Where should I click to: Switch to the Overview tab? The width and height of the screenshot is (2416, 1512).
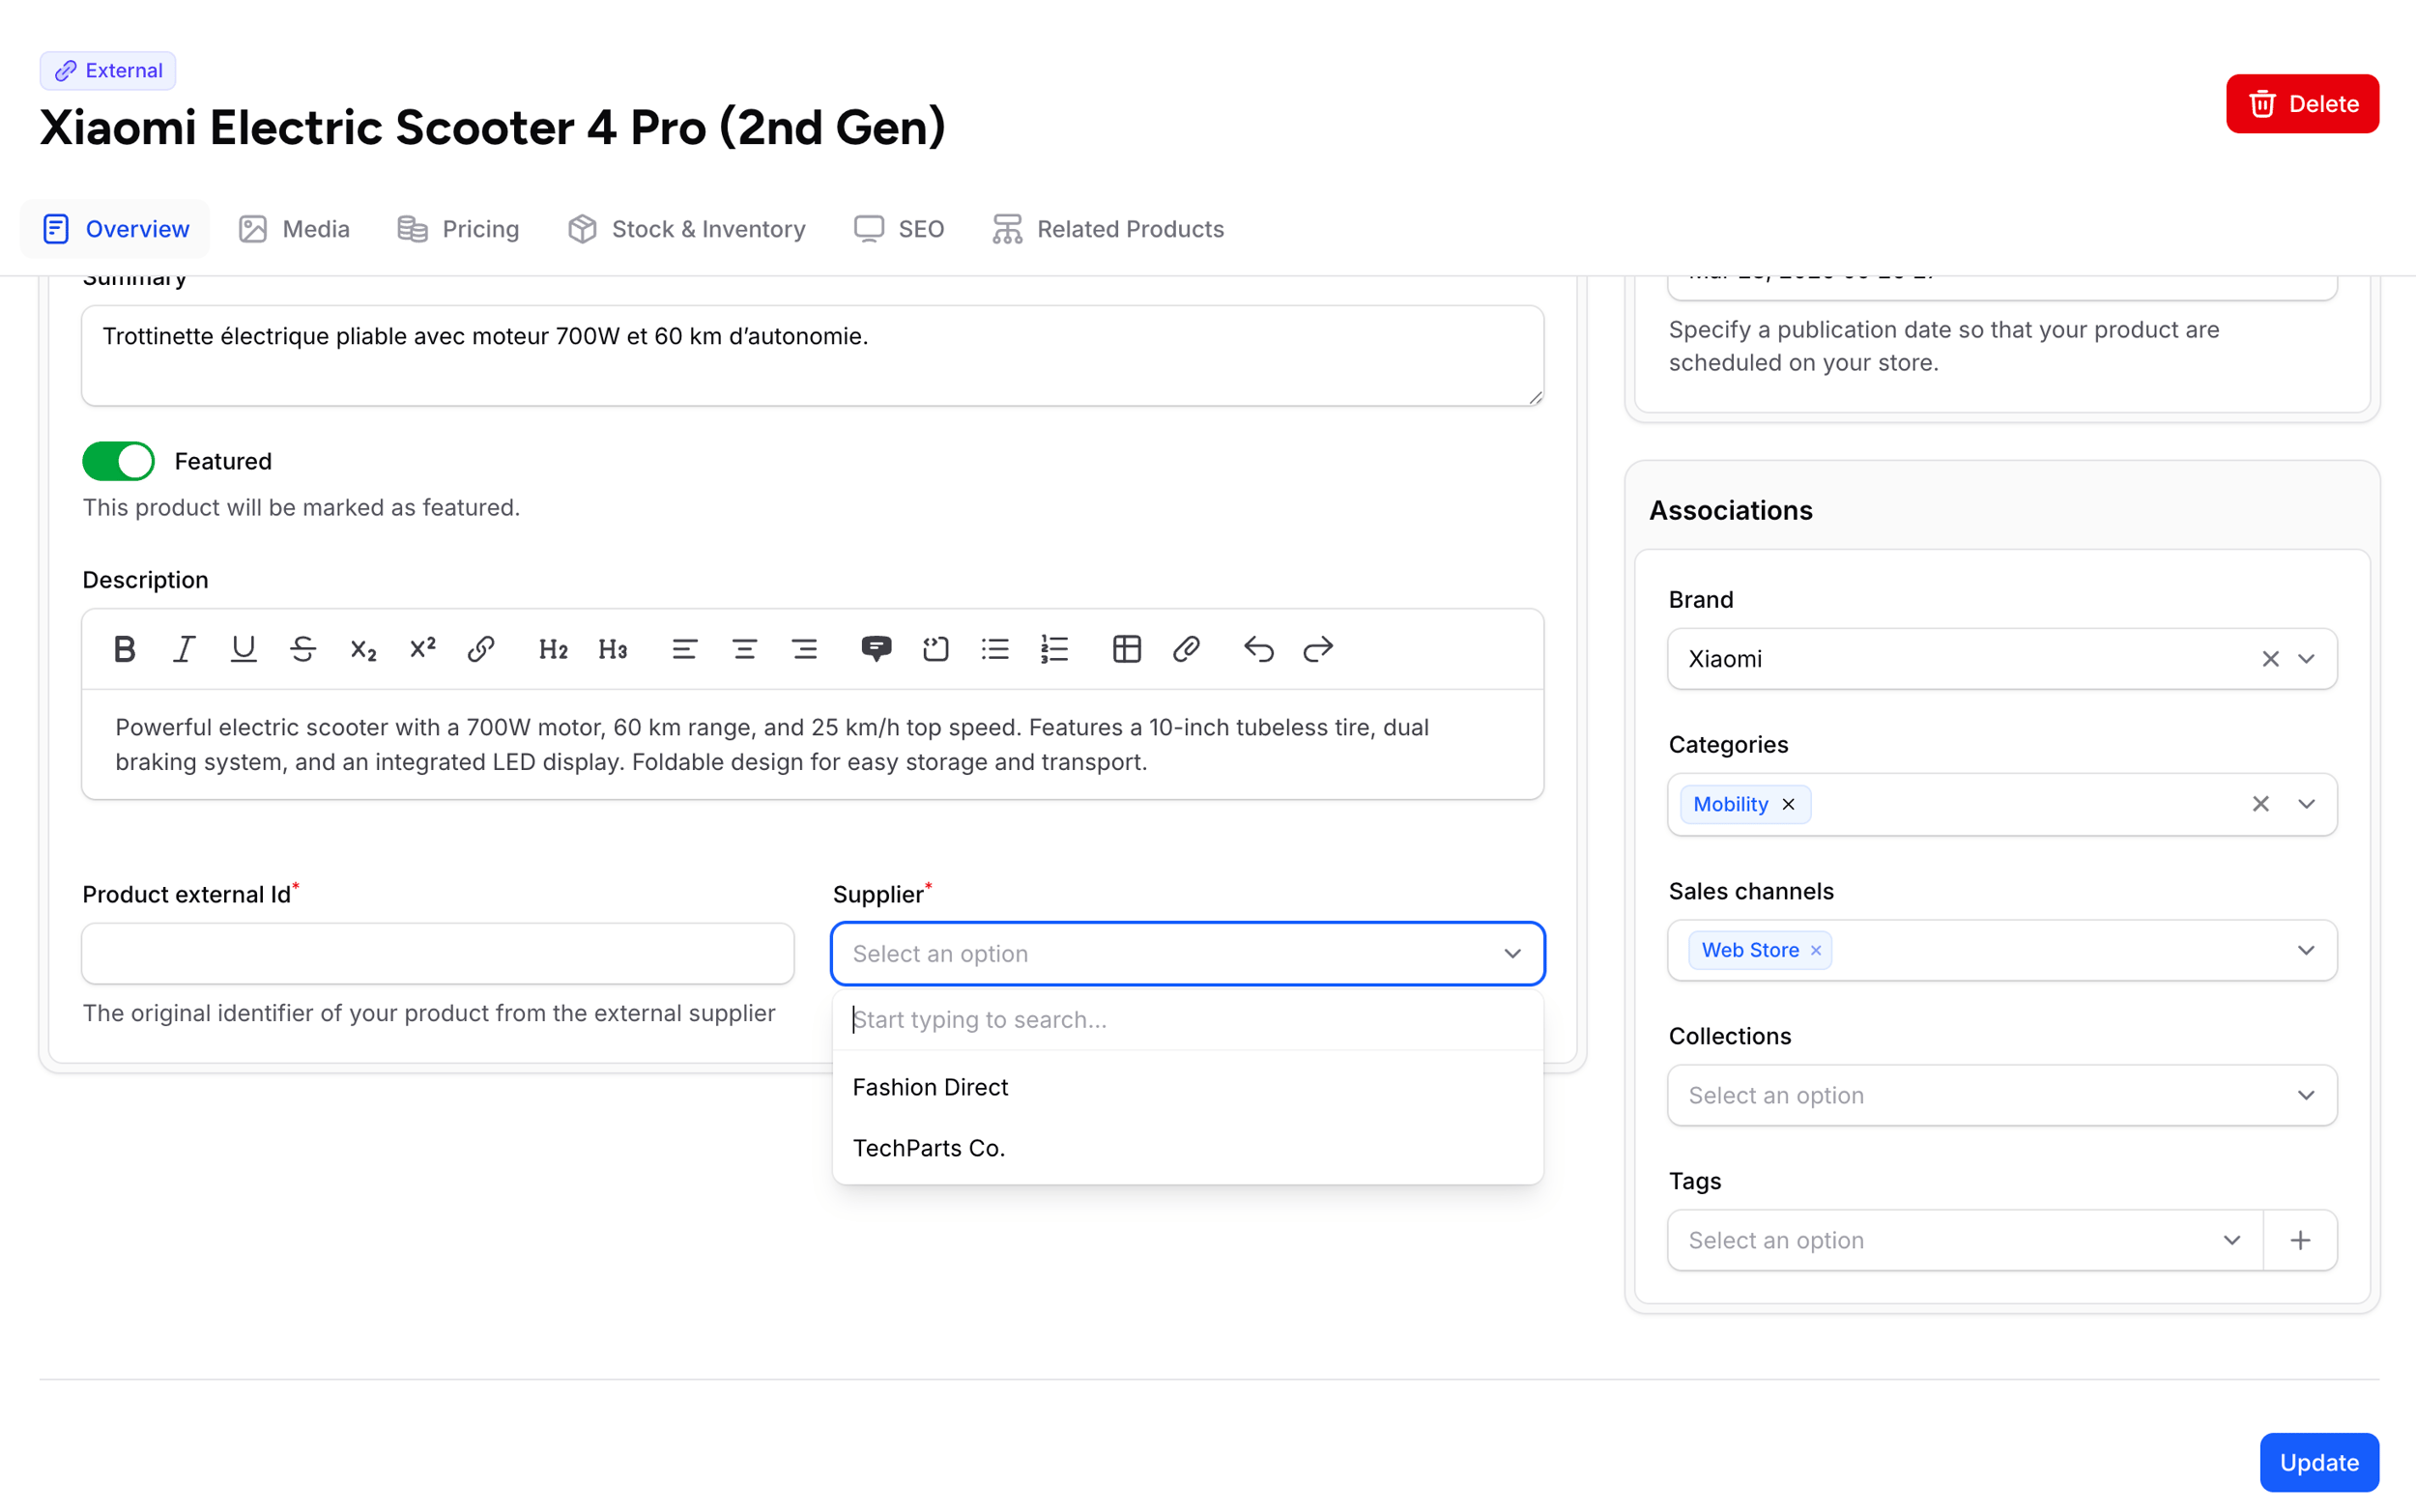pos(115,229)
